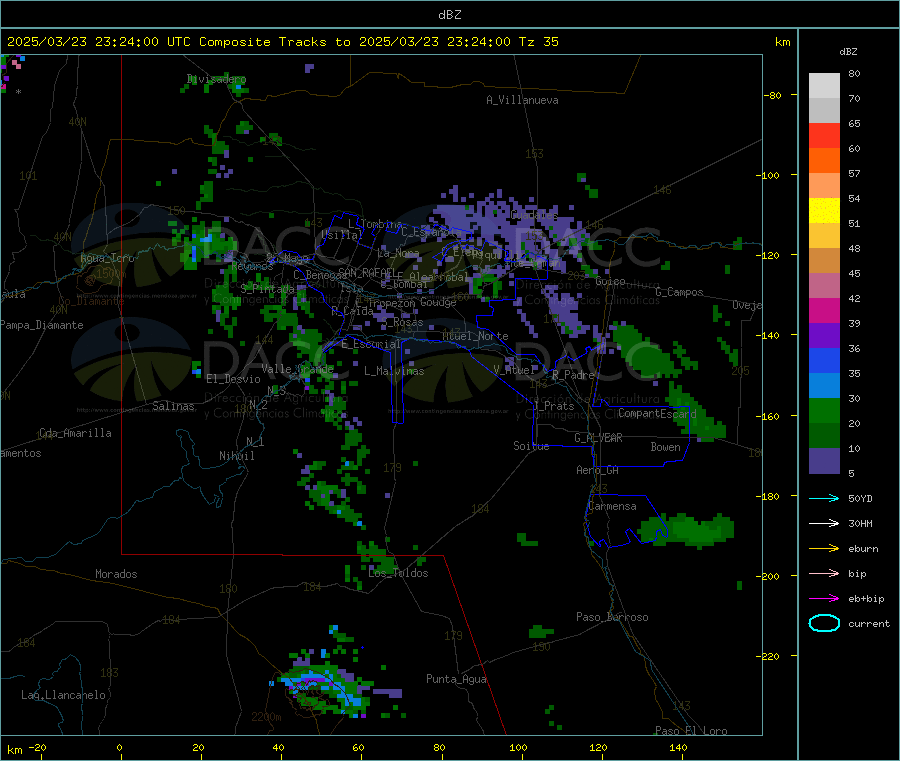Image resolution: width=900 pixels, height=761 pixels.
Task: Click the E_Escorial map label
Action: [x=371, y=344]
